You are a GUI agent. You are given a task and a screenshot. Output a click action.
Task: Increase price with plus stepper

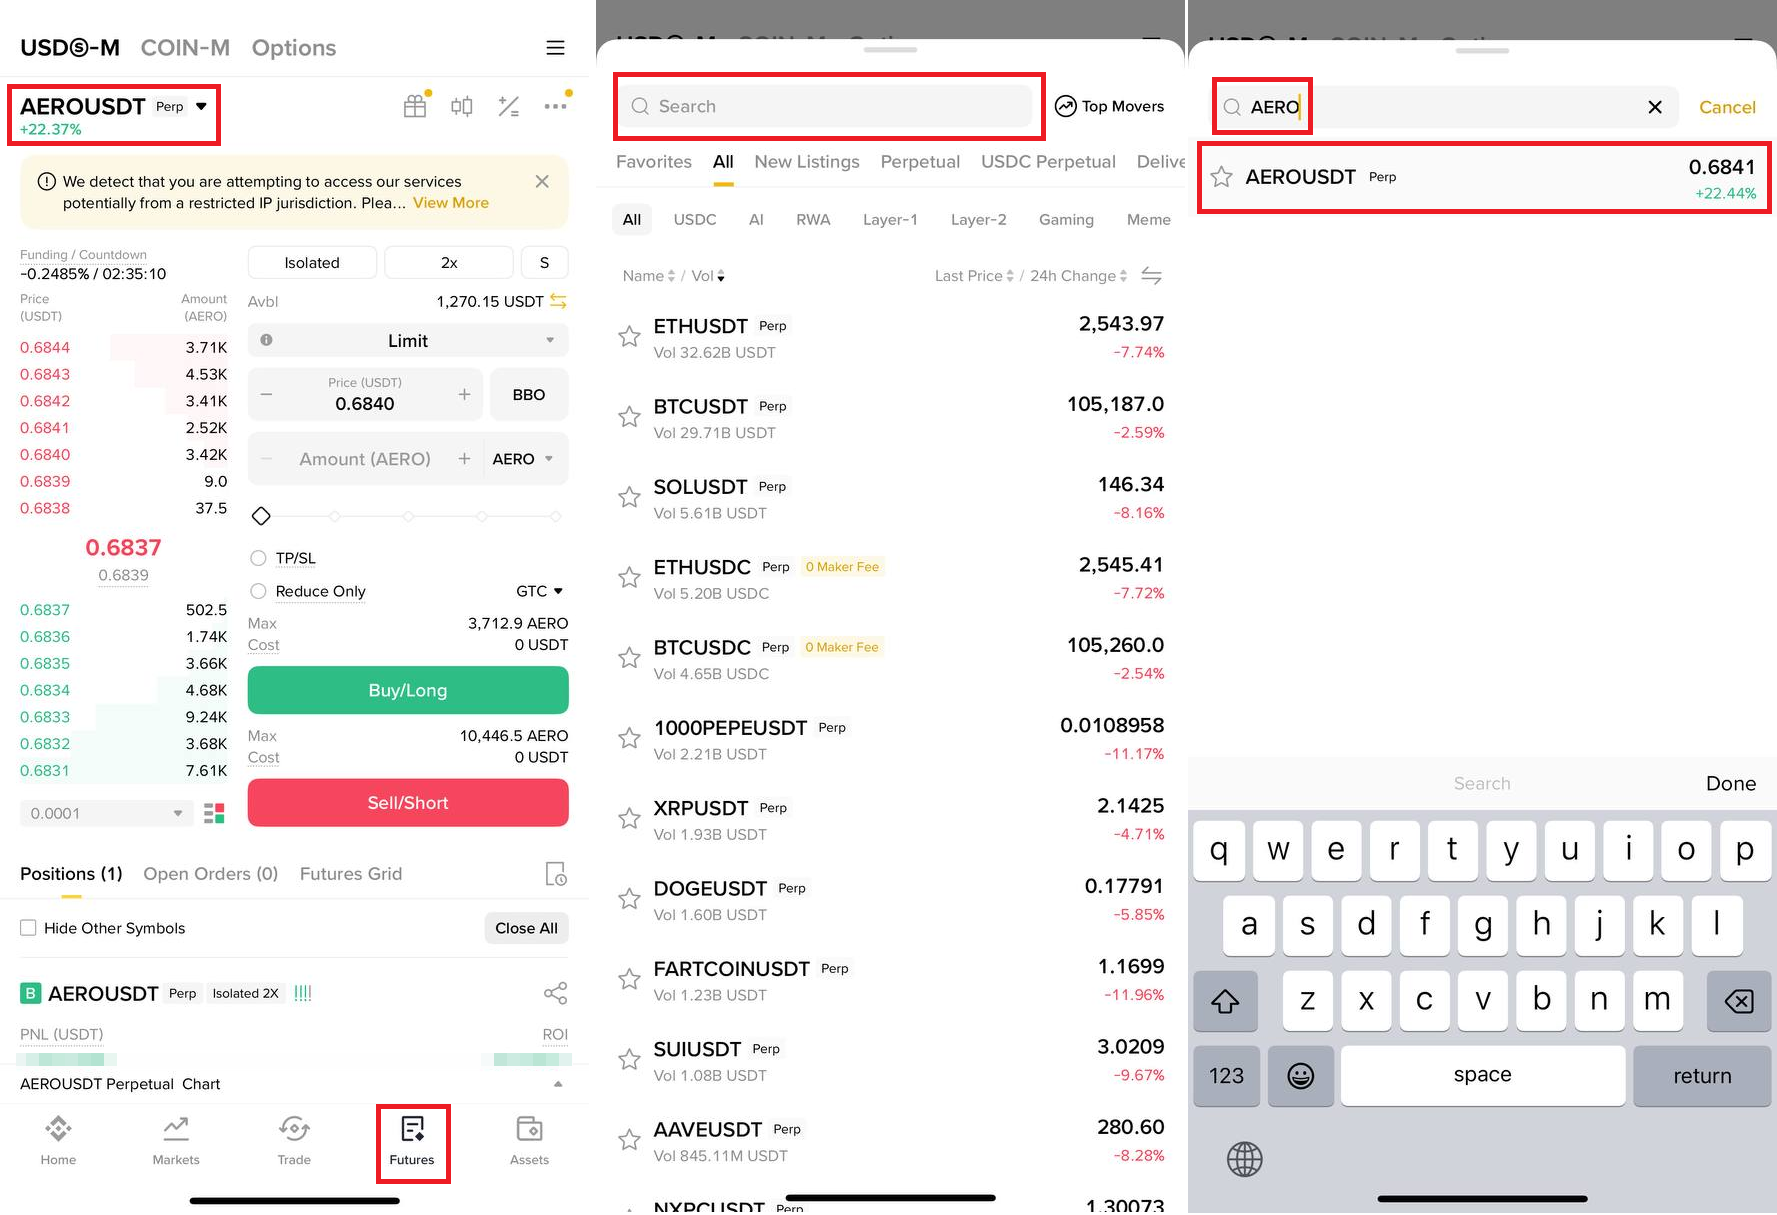[x=464, y=395]
